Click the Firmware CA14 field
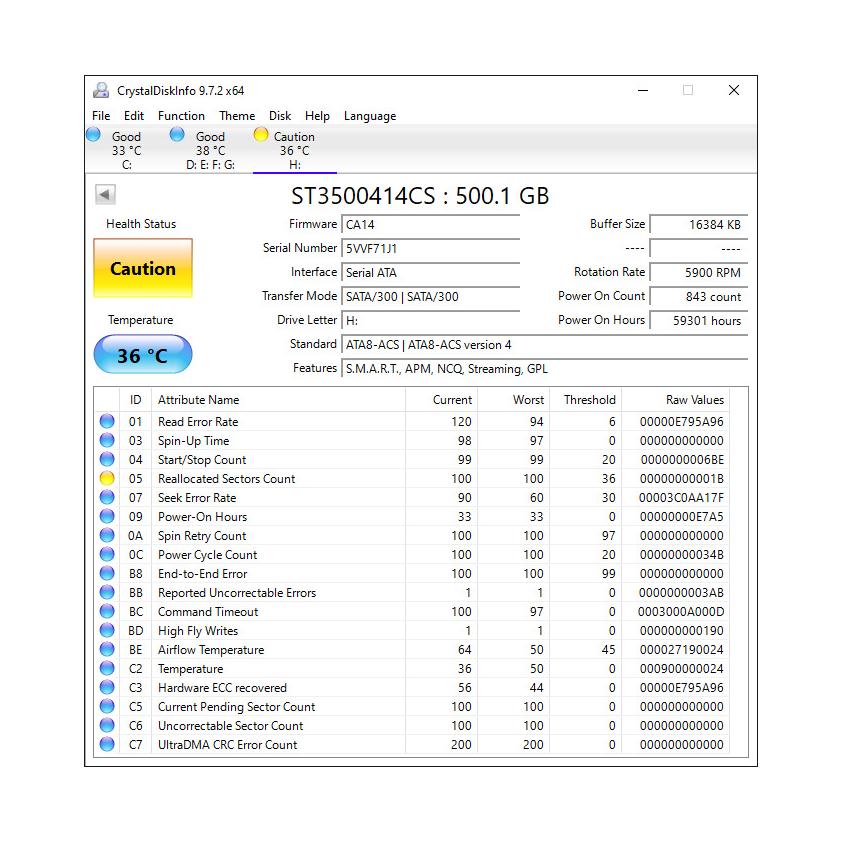Image resolution: width=843 pixels, height=843 pixels. [x=430, y=225]
